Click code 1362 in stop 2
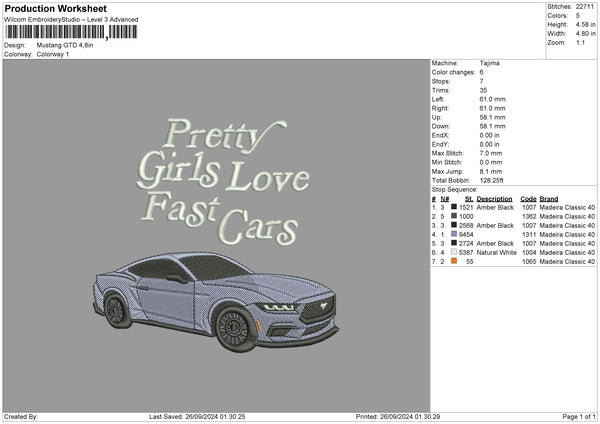This screenshot has width=600, height=424. 529,217
